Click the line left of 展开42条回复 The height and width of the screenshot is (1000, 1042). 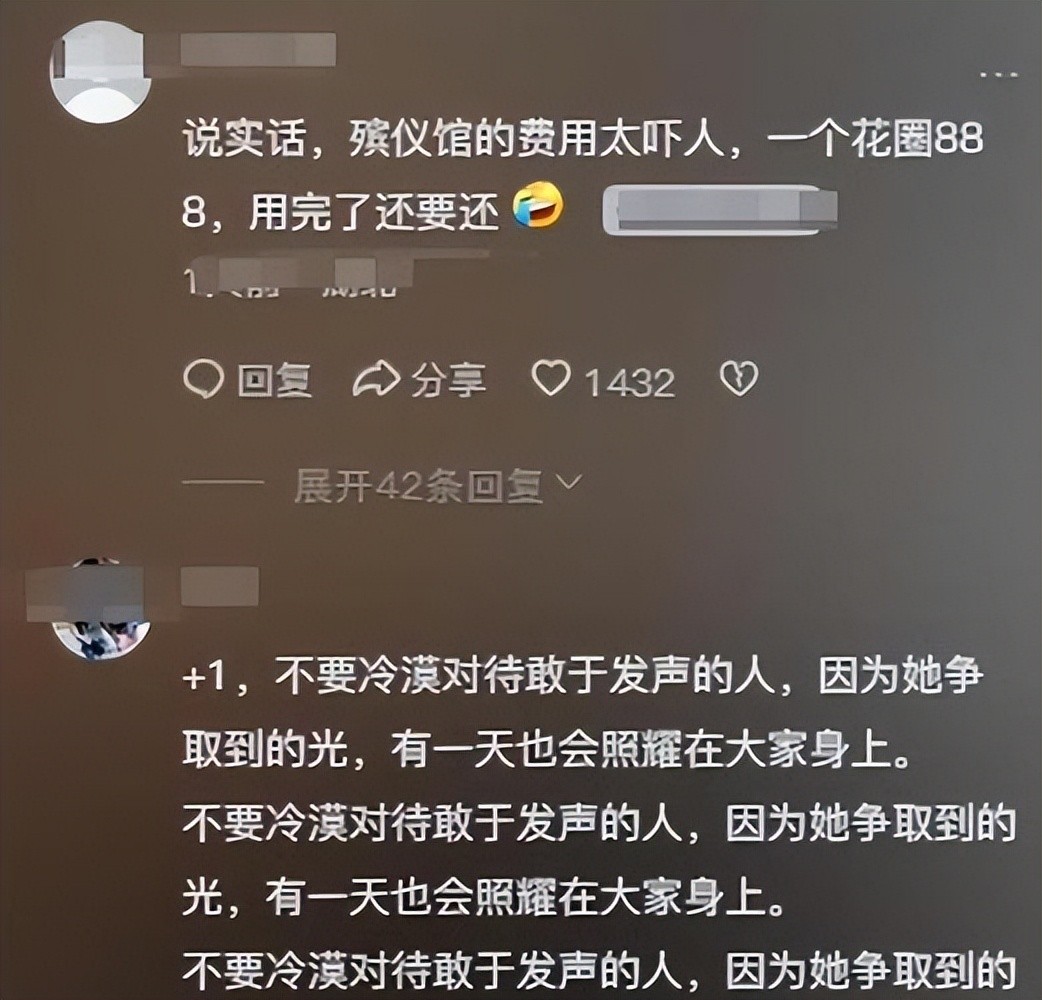tap(223, 482)
